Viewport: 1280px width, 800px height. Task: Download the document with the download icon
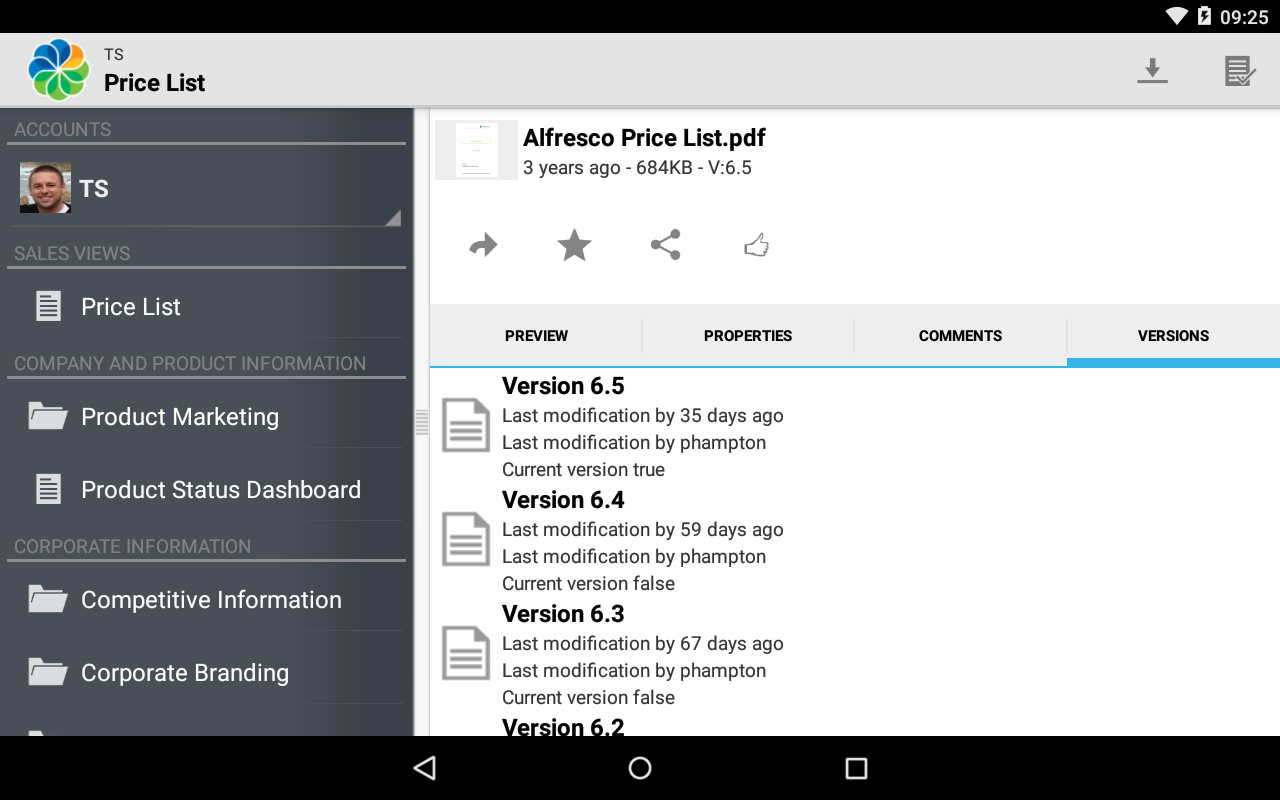(x=1152, y=71)
